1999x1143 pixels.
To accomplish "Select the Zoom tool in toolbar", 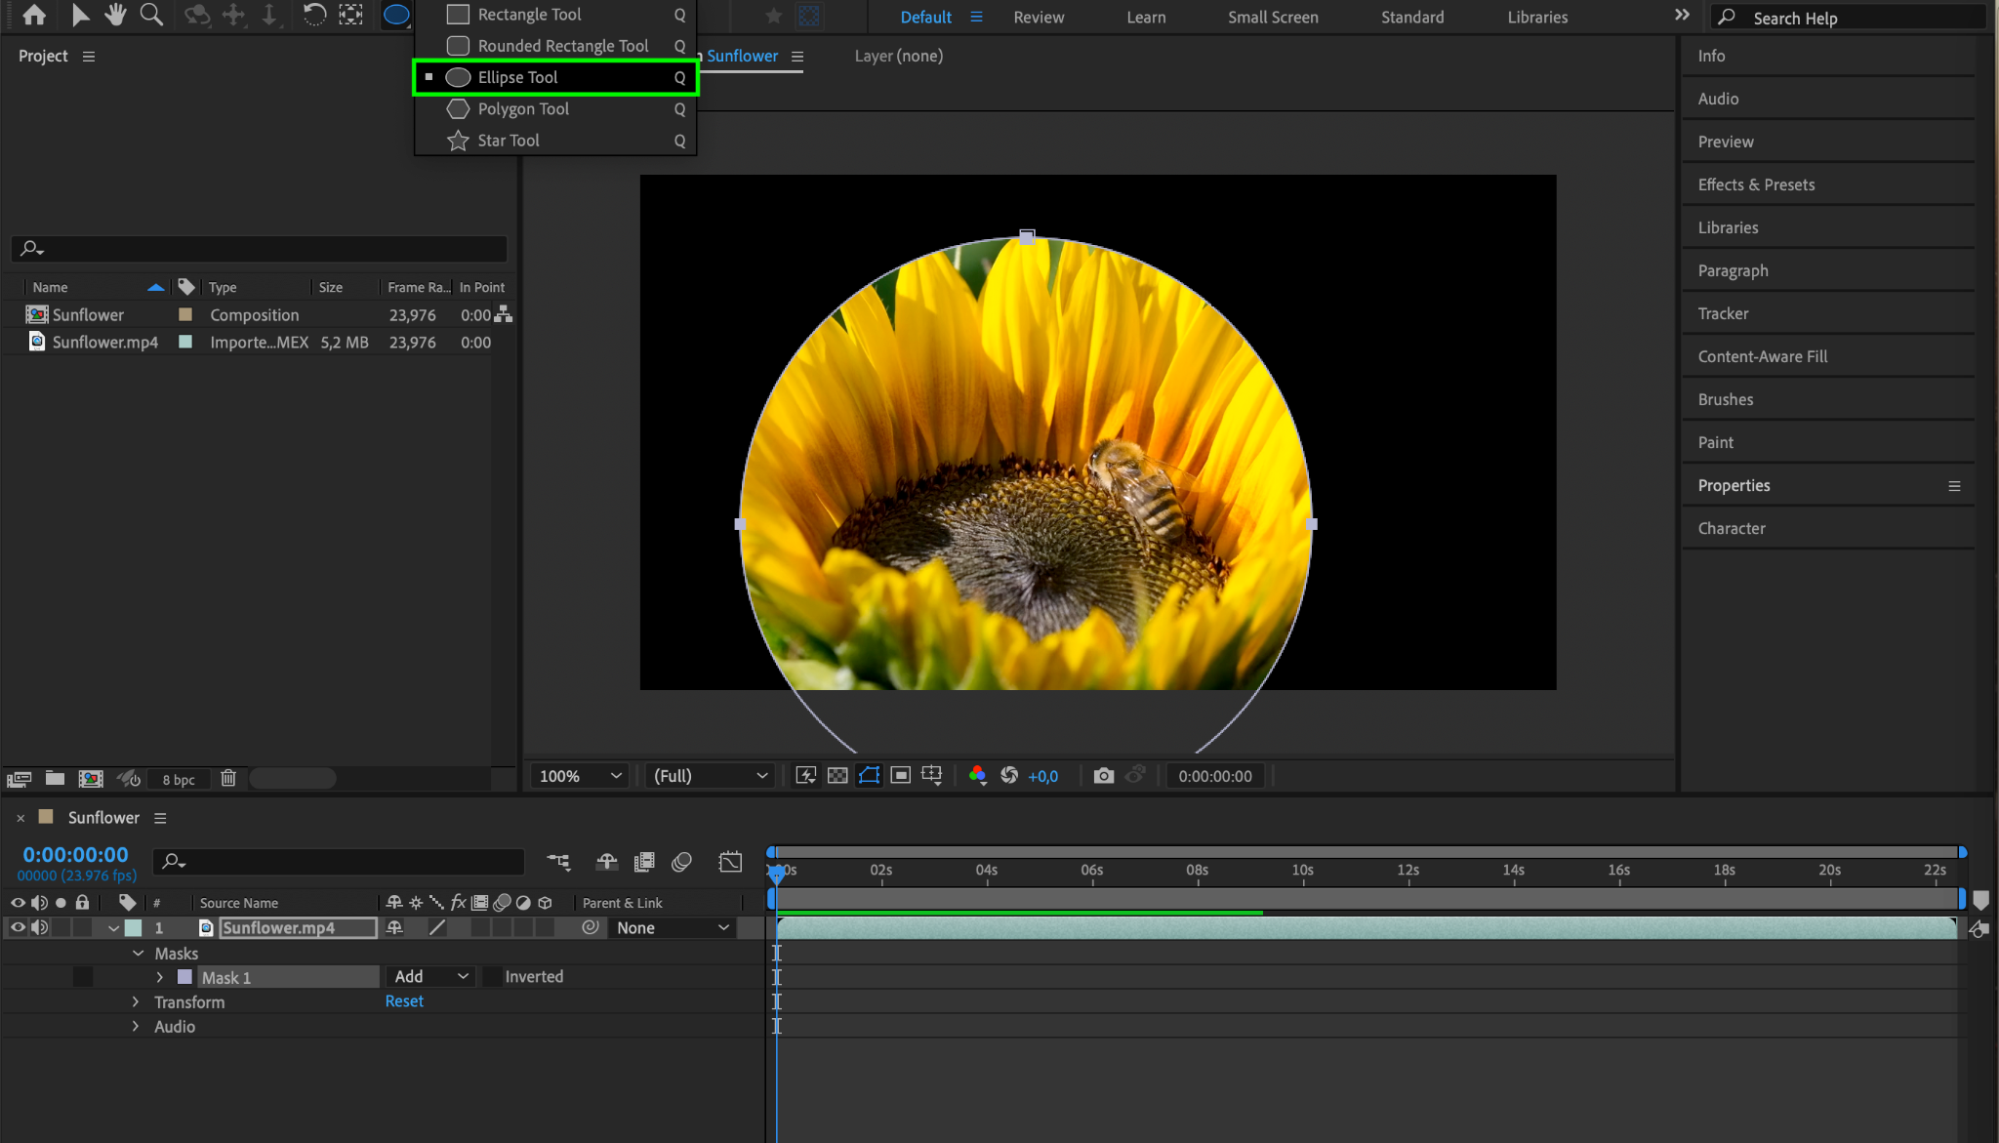I will [x=151, y=15].
